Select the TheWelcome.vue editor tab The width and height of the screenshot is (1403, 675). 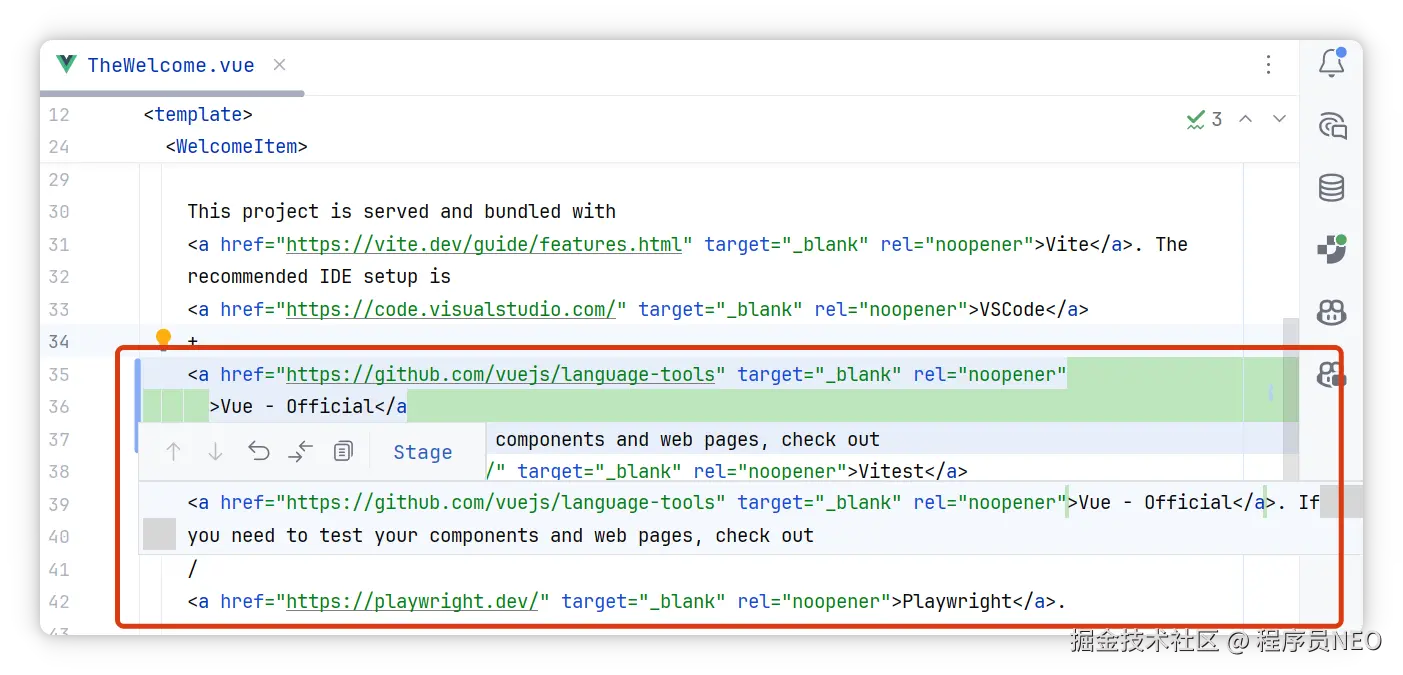(x=171, y=66)
